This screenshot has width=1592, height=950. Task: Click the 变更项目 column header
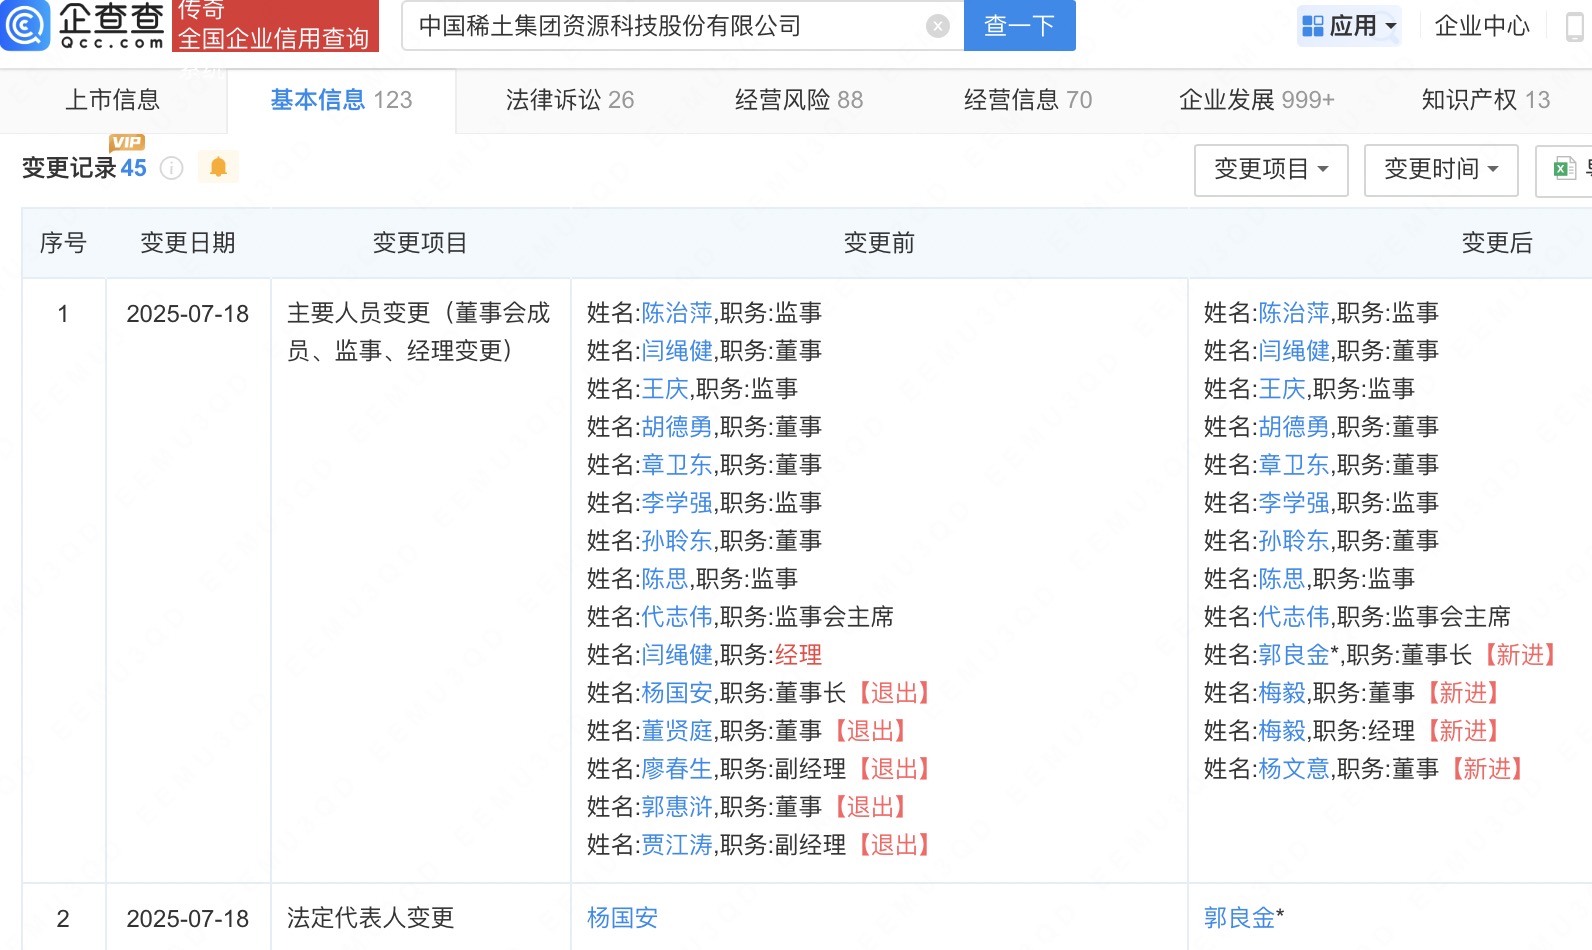coord(420,243)
